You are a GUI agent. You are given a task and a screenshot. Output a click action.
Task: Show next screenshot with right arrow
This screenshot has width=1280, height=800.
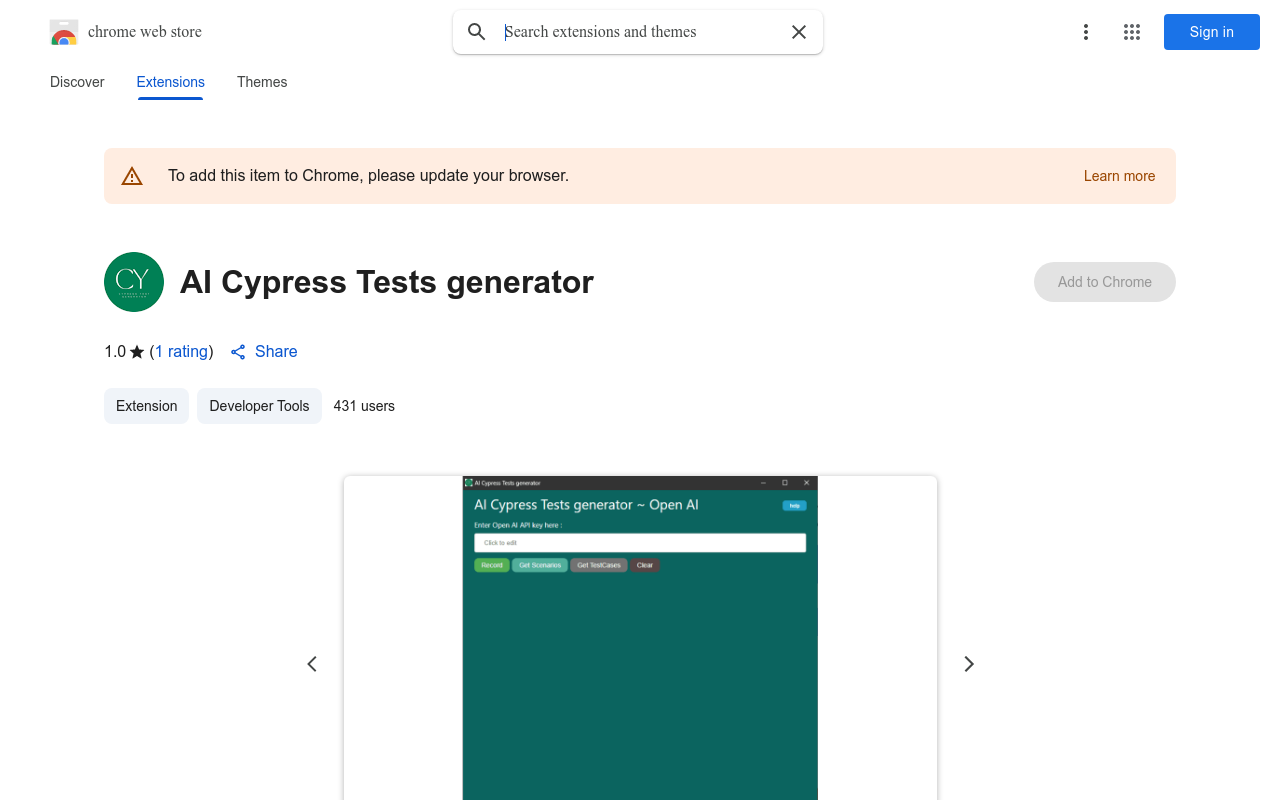point(968,664)
